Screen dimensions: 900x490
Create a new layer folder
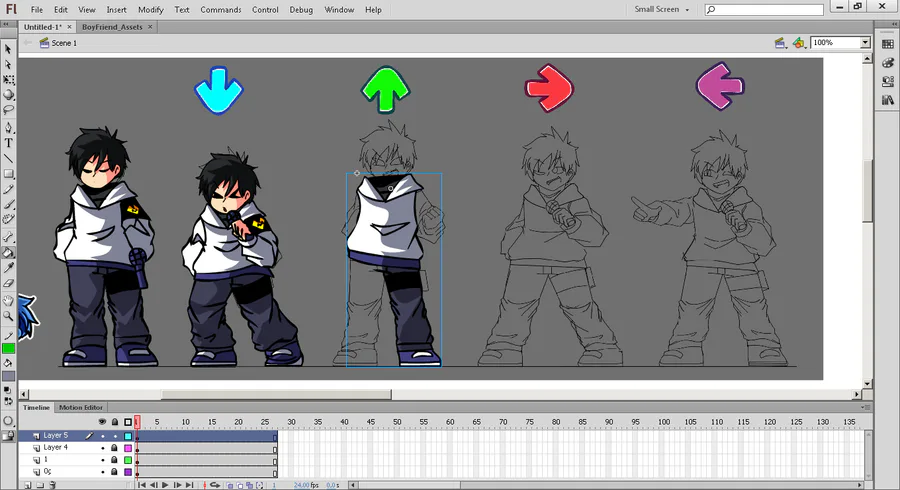[x=40, y=485]
